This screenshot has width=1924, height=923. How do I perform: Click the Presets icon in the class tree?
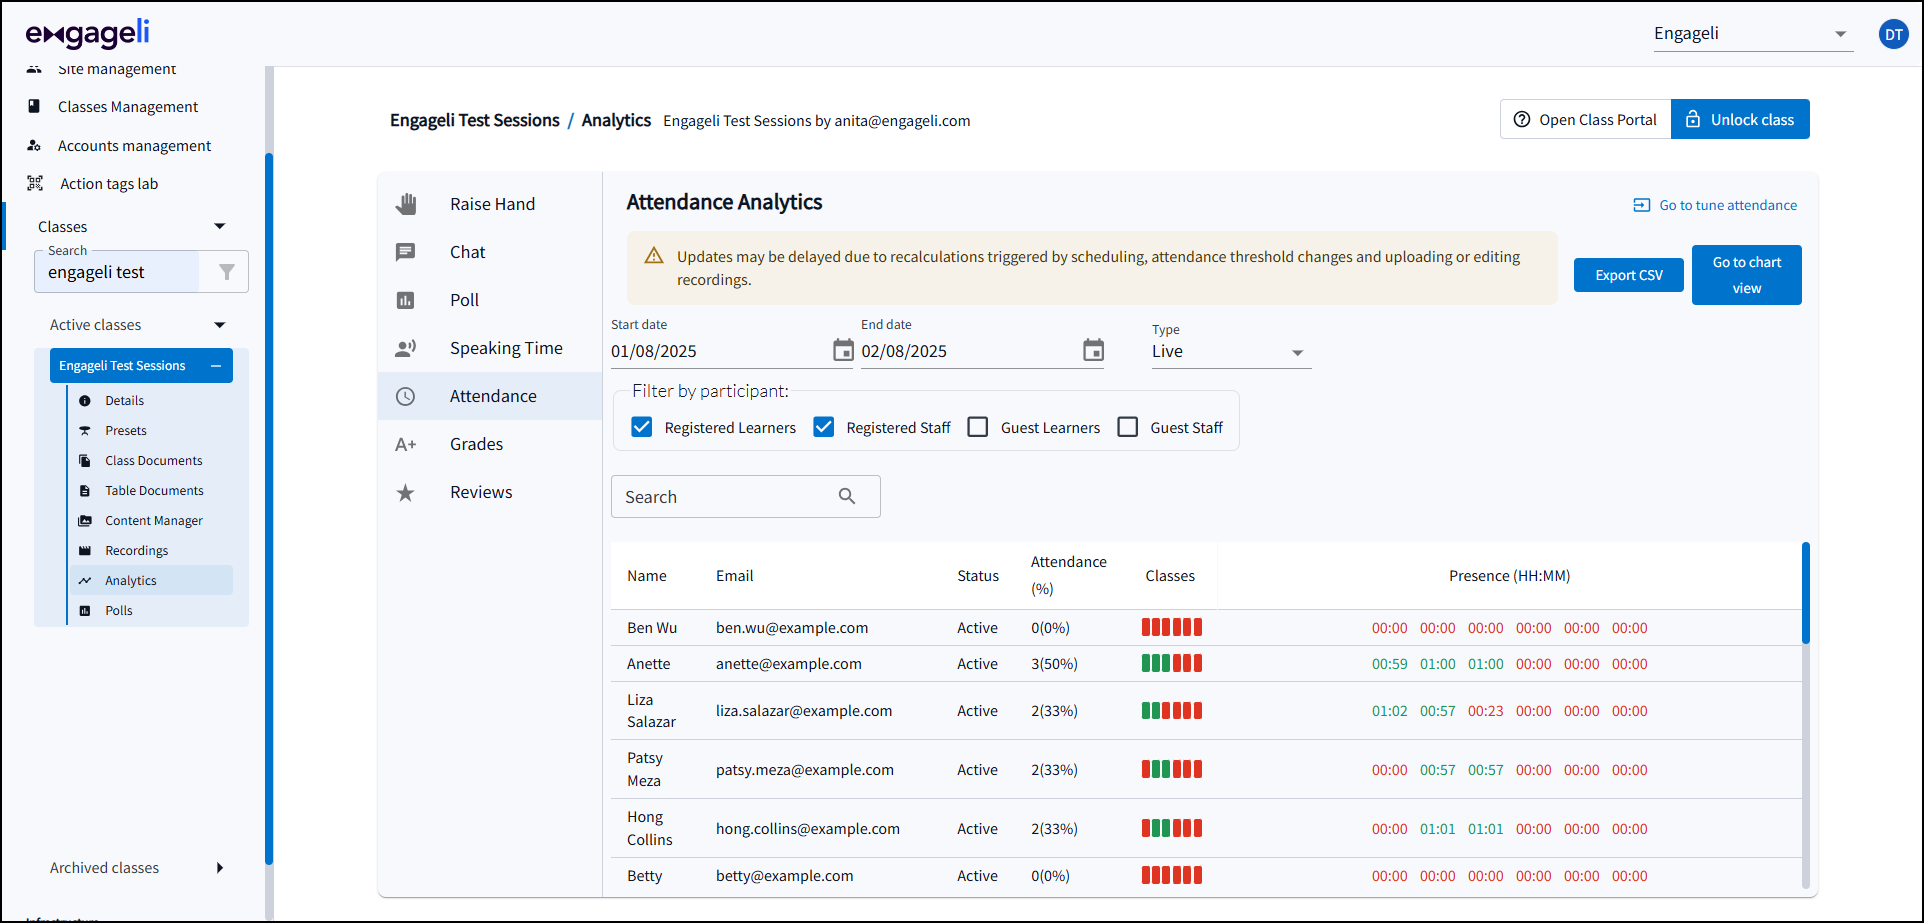[85, 430]
